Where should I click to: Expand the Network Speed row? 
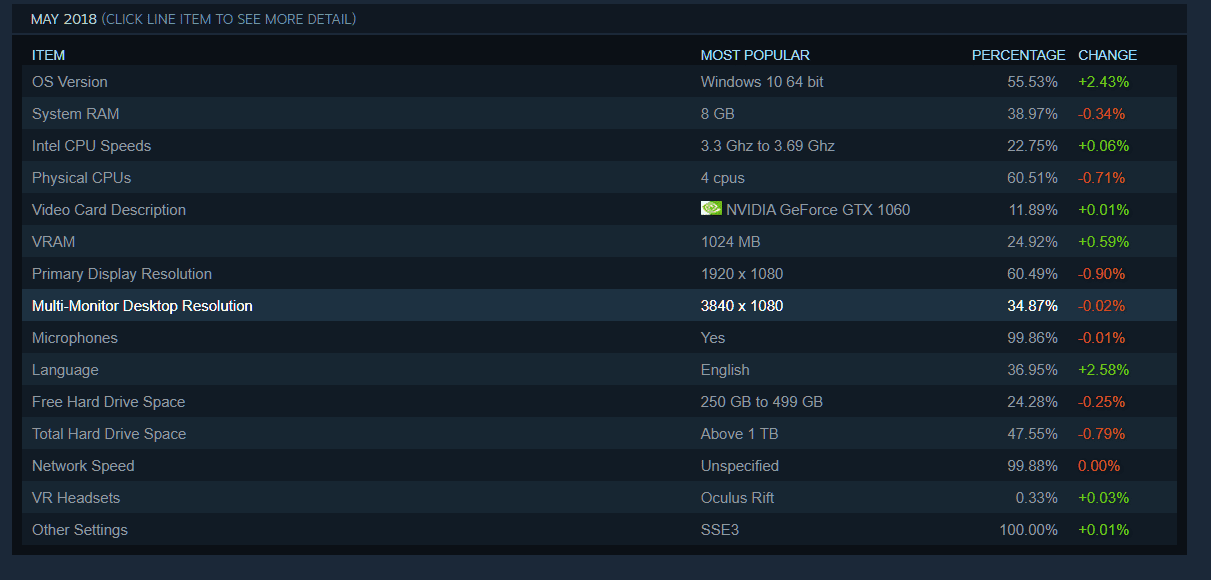[x=83, y=466]
